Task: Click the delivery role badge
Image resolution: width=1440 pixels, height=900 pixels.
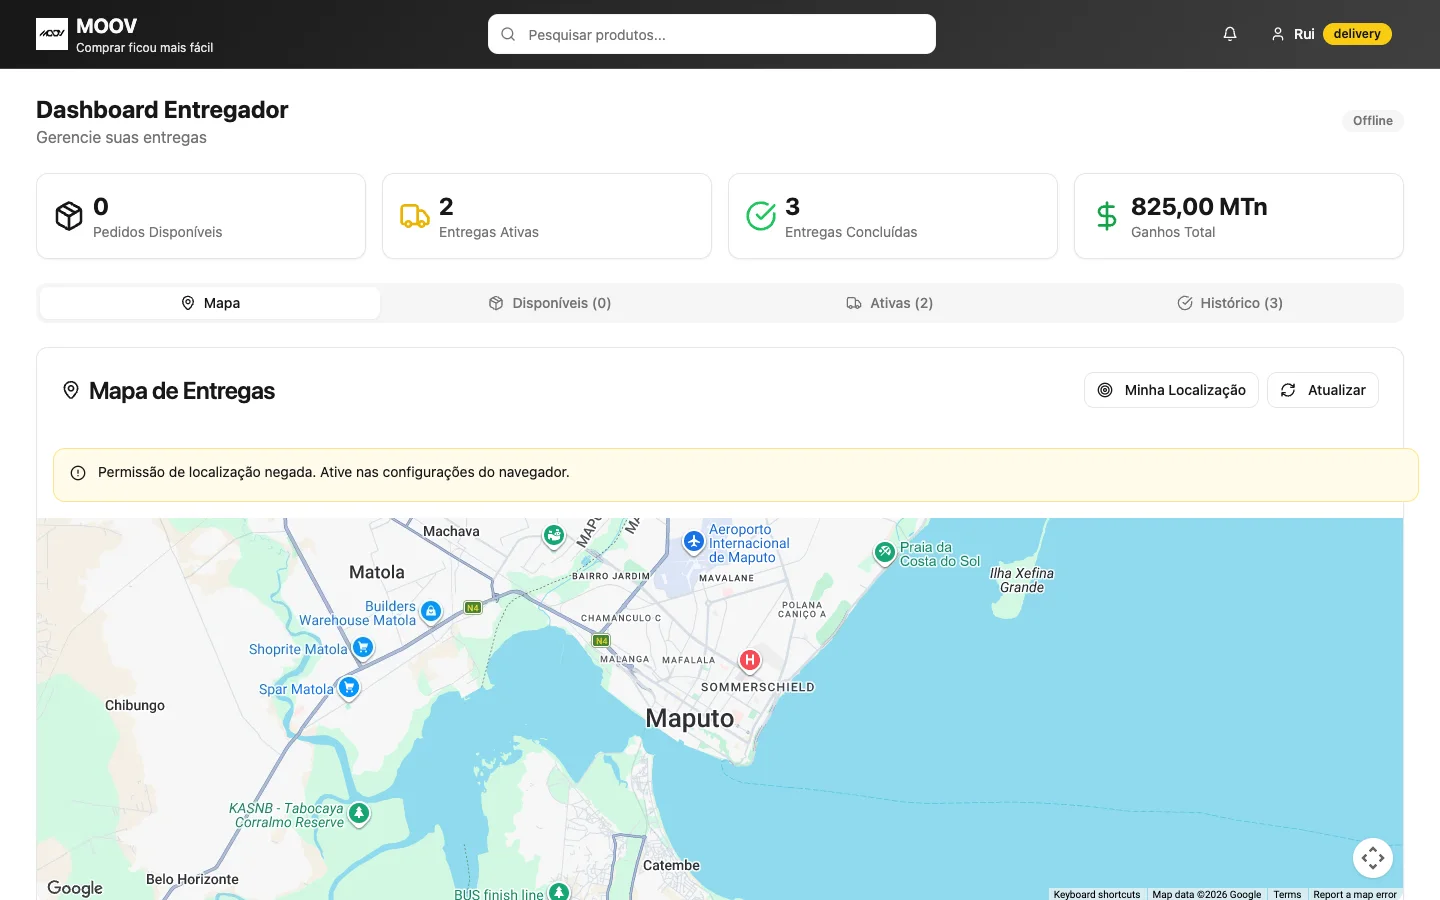Action: (x=1357, y=34)
